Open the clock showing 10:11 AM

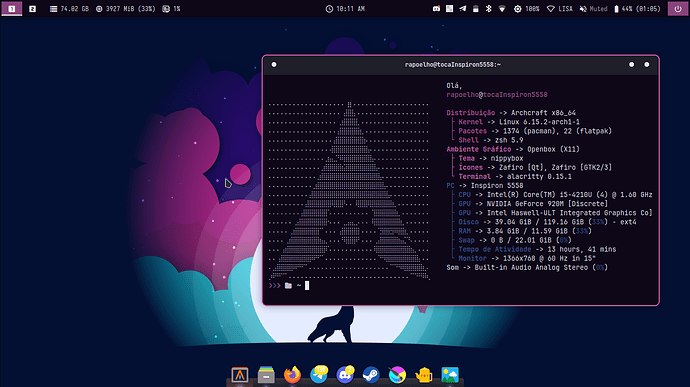(x=345, y=9)
